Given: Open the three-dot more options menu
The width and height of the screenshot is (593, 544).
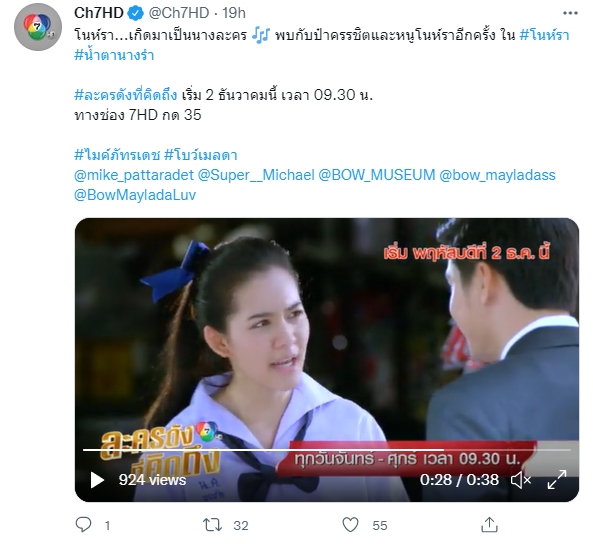Looking at the screenshot, I should (x=570, y=13).
